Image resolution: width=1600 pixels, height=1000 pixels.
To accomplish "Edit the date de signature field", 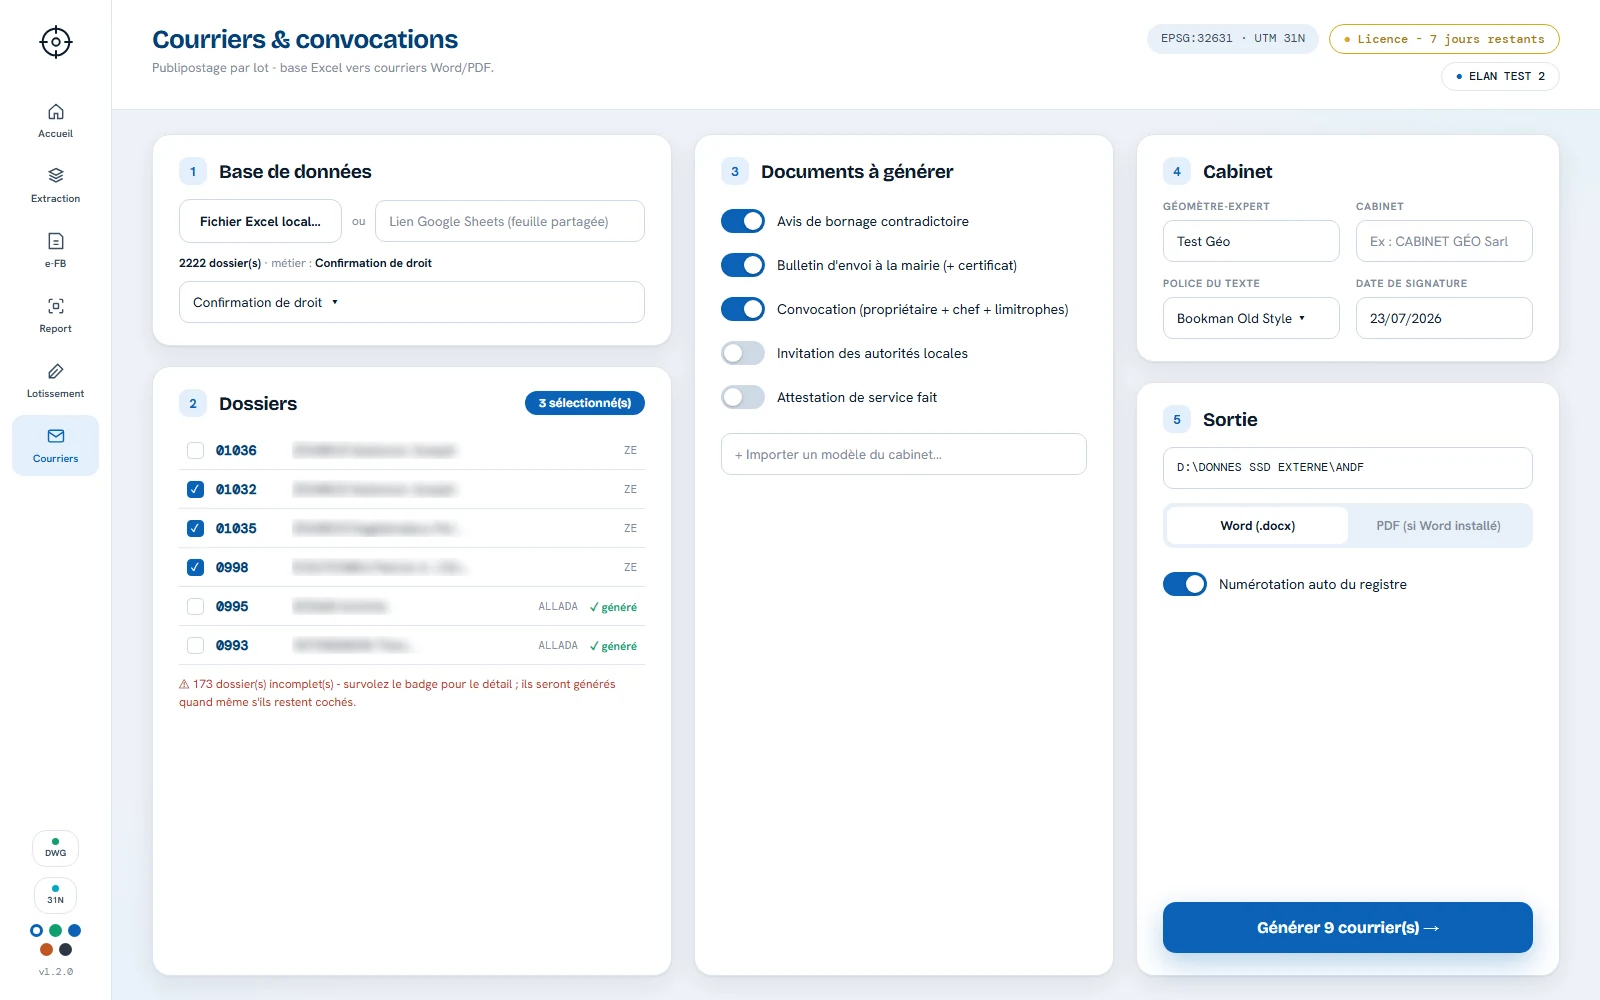I will [1444, 318].
